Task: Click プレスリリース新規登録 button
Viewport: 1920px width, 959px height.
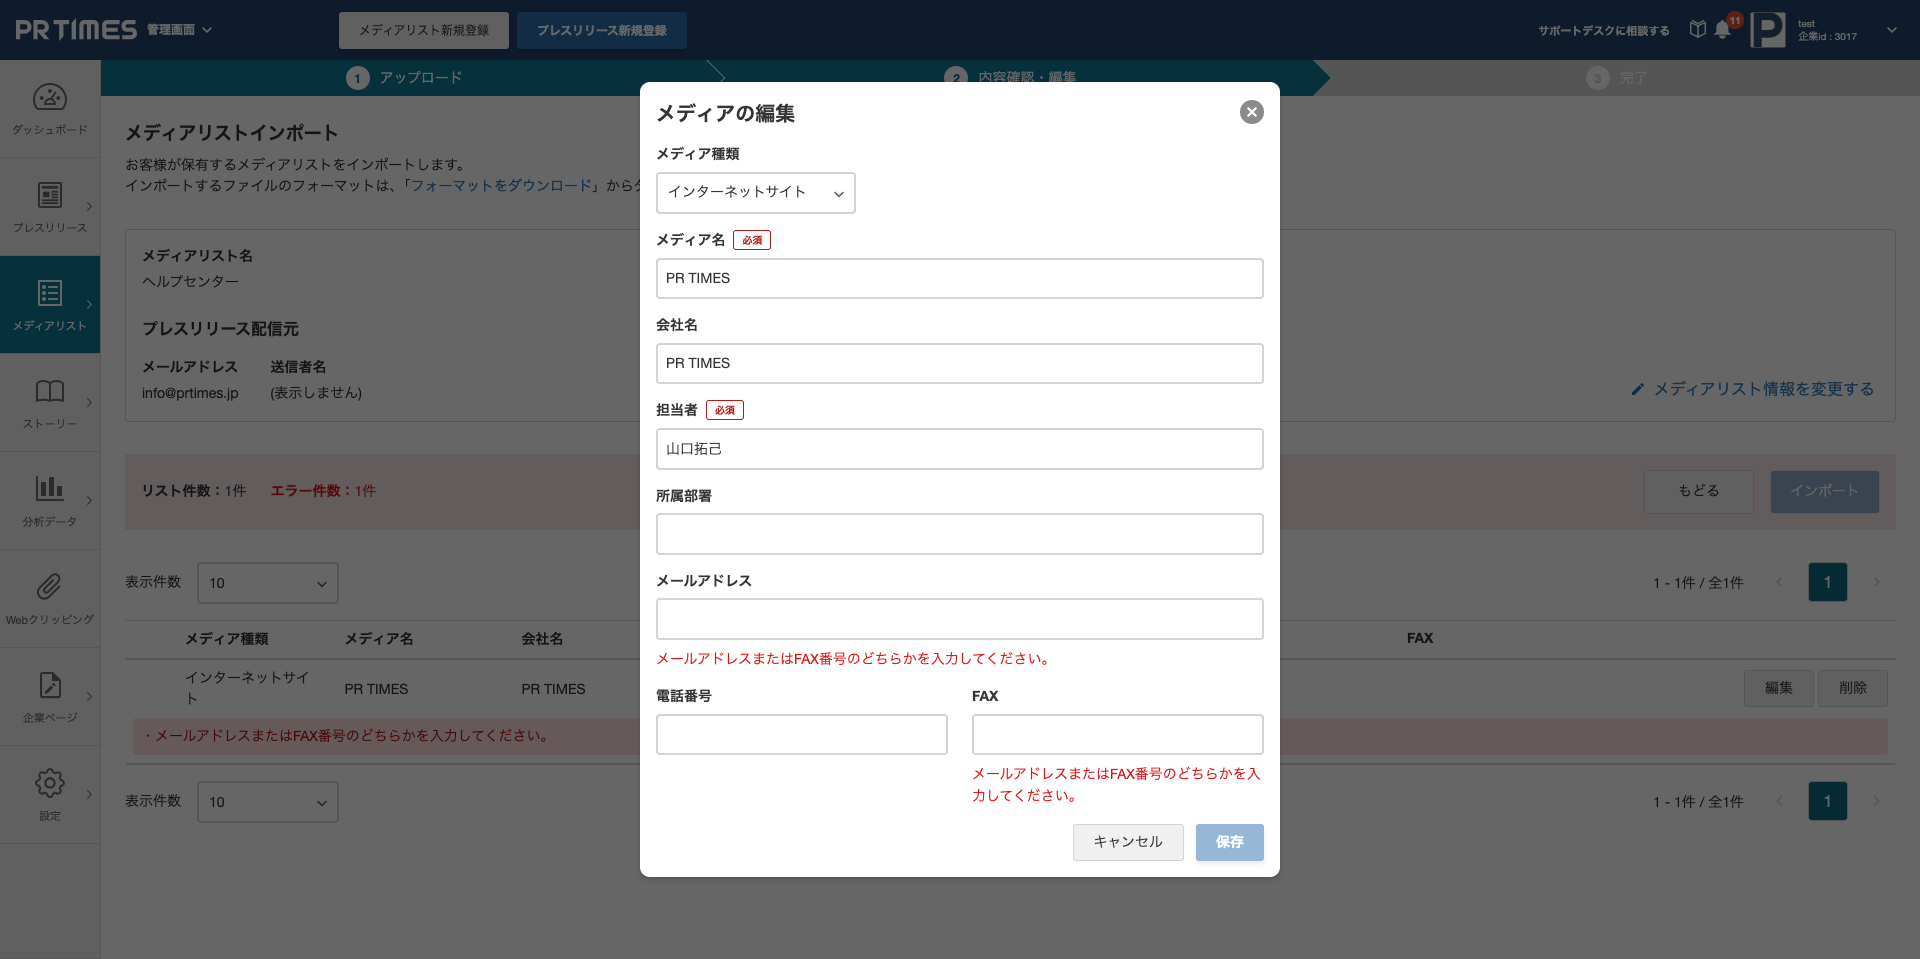Action: 602,30
